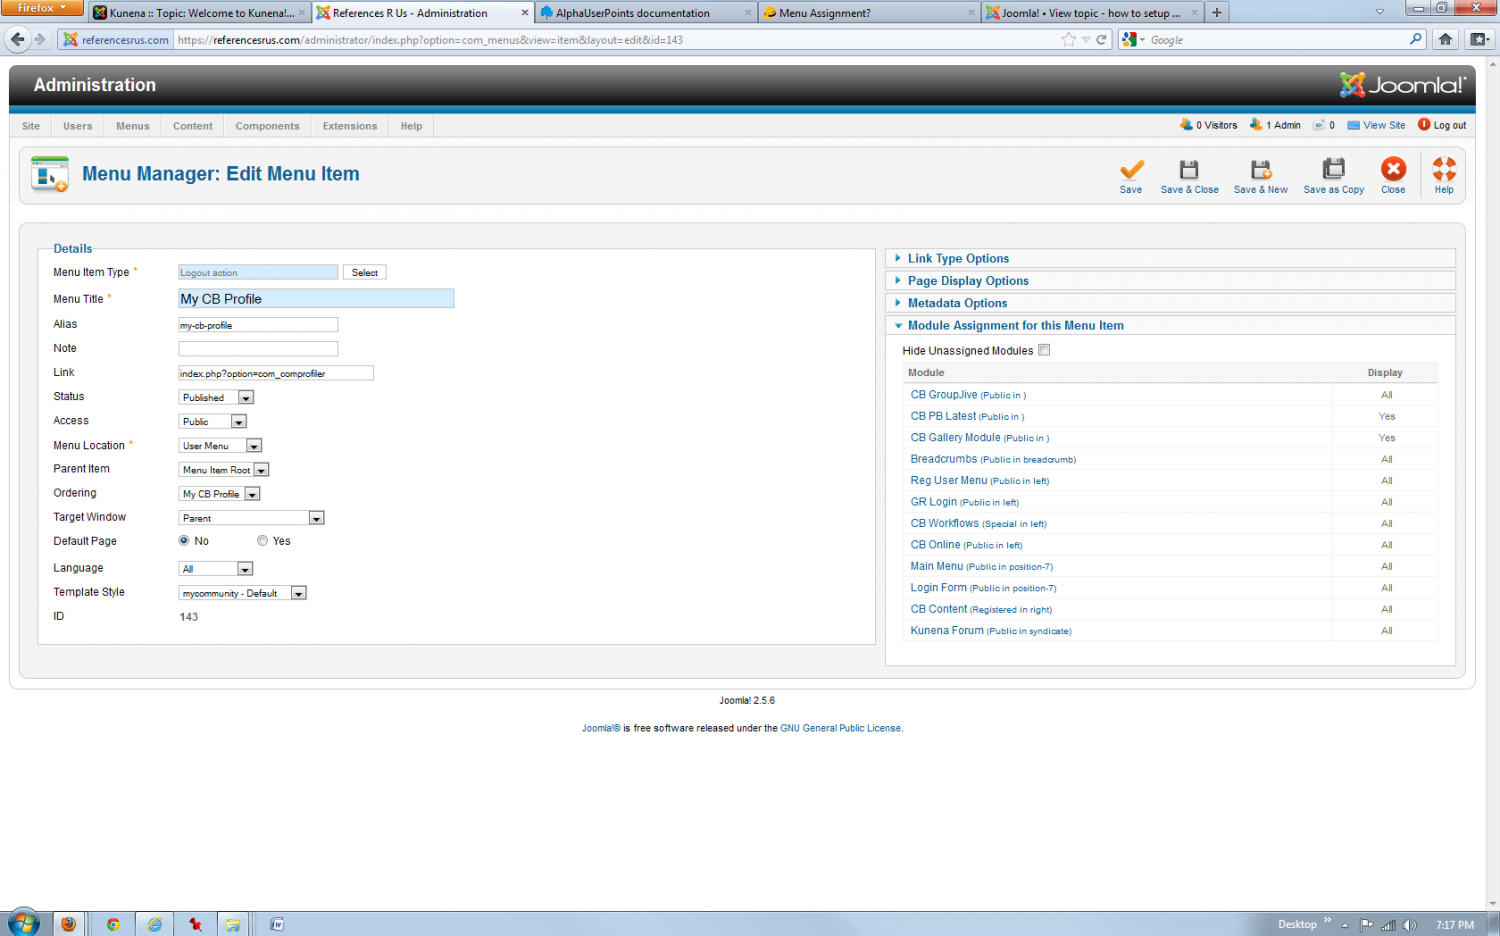Open the Content admin menu

pyautogui.click(x=192, y=126)
